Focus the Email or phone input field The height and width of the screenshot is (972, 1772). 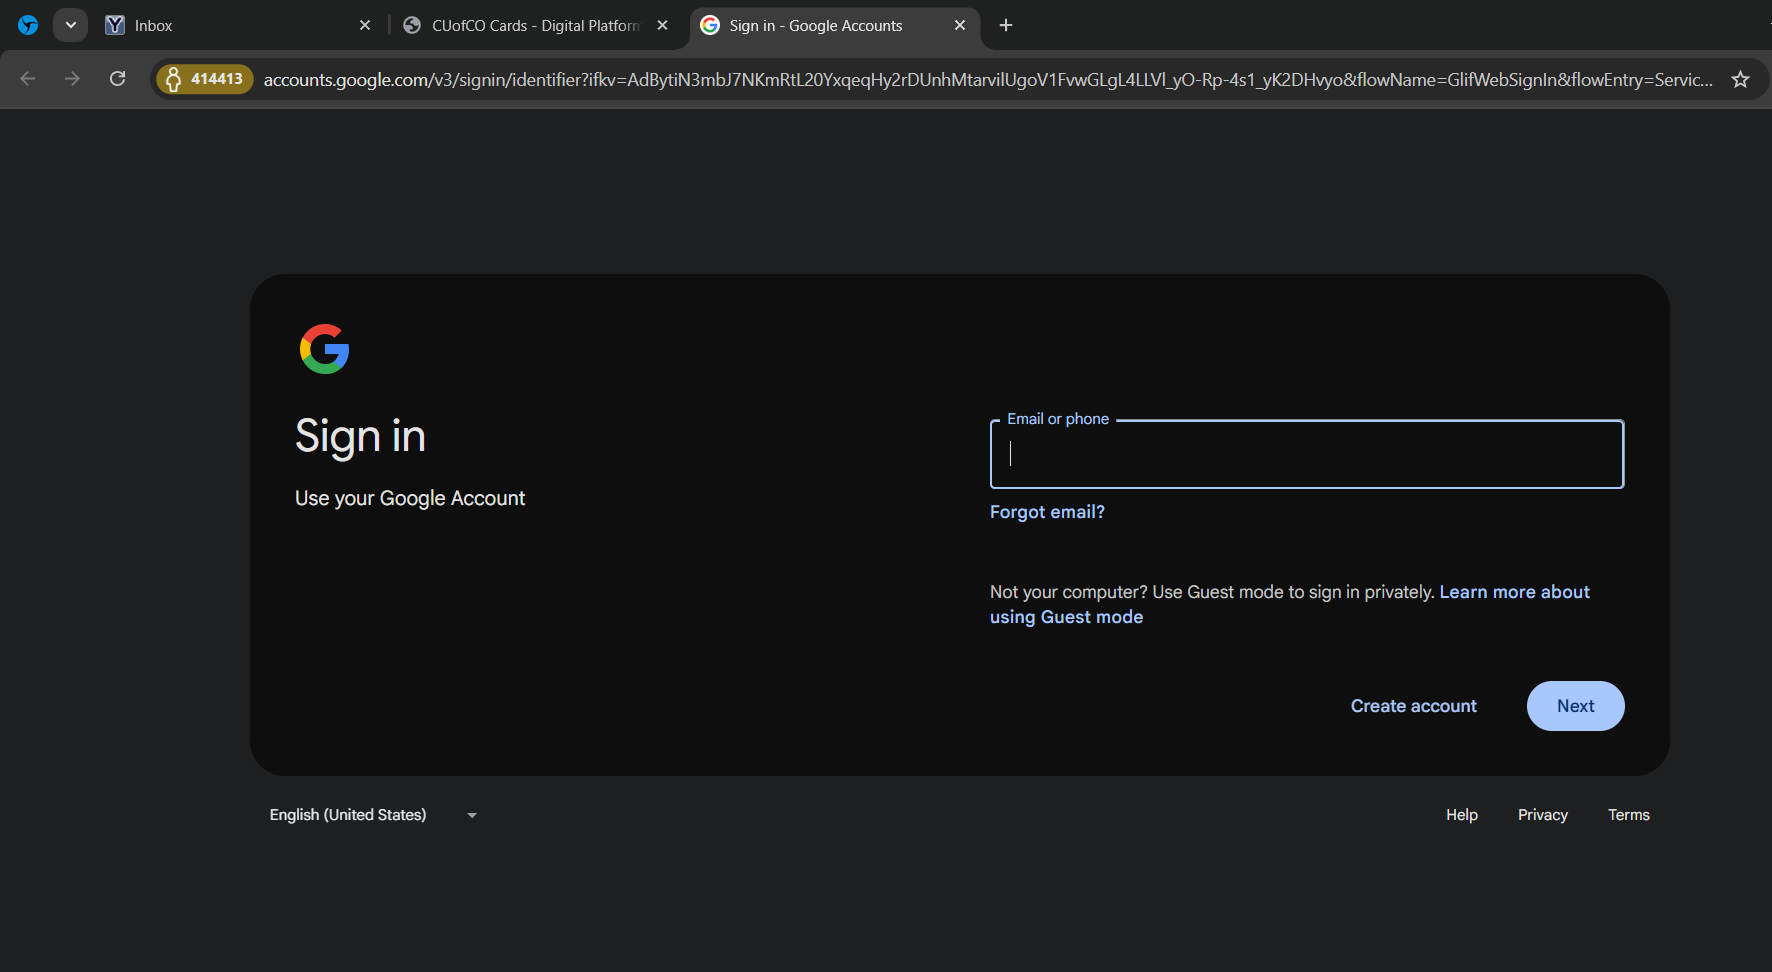pyautogui.click(x=1306, y=455)
